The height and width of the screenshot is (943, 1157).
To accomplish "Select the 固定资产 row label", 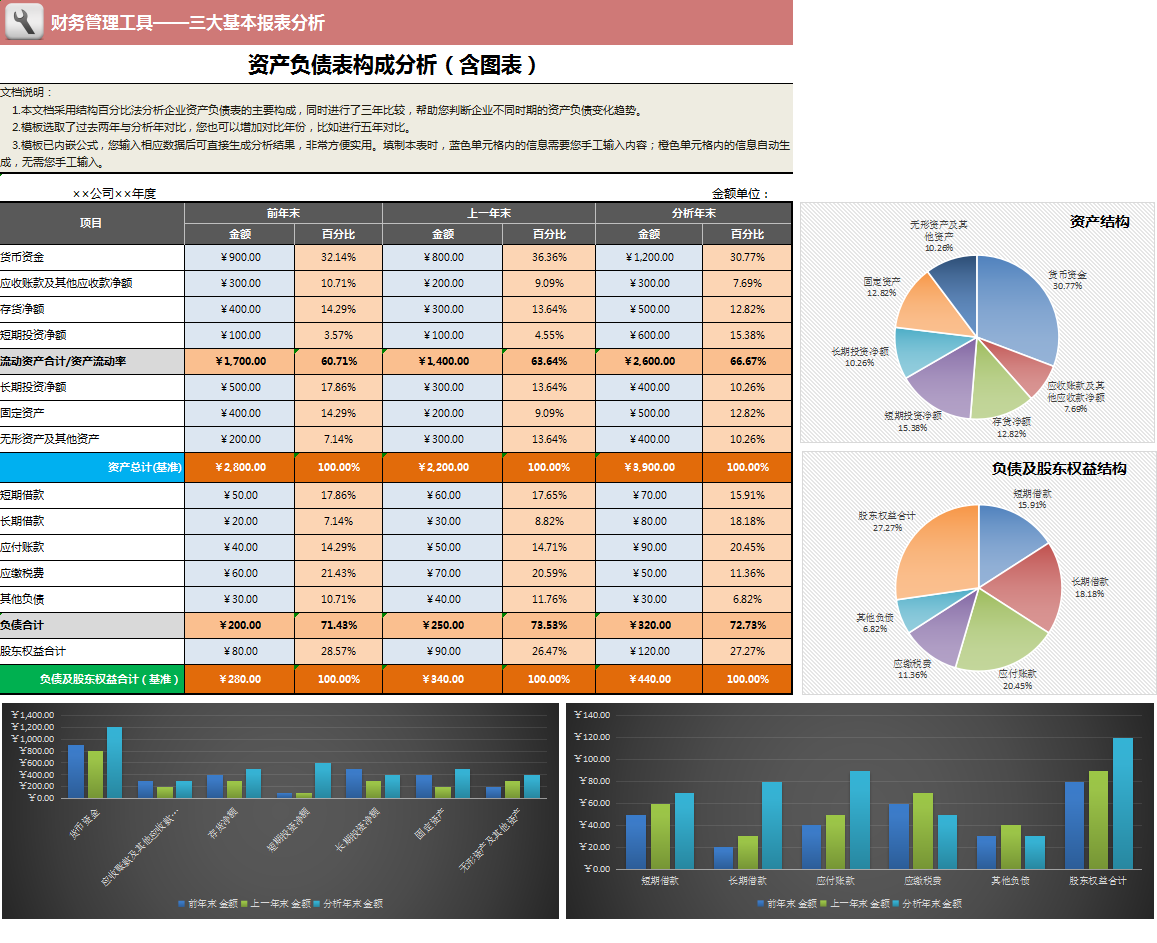I will tap(91, 413).
